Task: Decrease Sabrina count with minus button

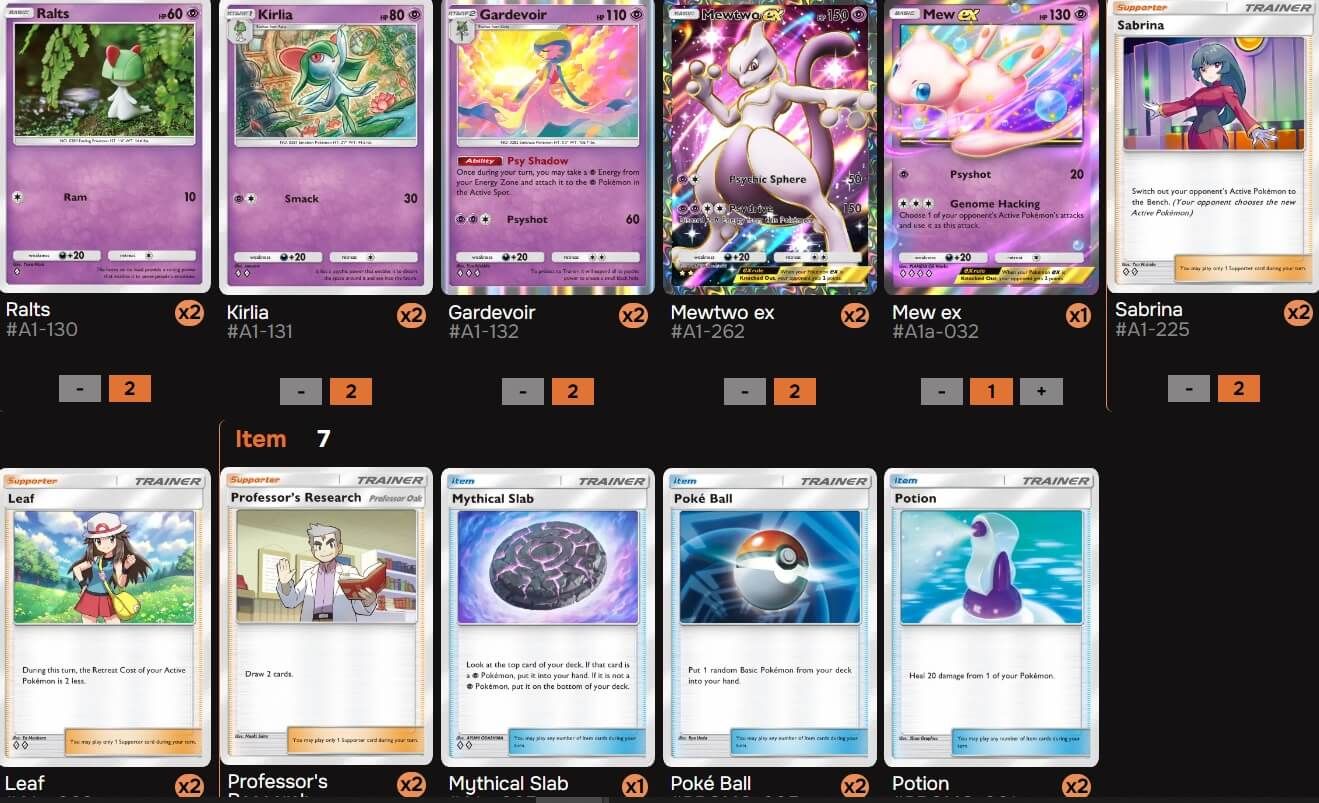Action: (x=1188, y=388)
